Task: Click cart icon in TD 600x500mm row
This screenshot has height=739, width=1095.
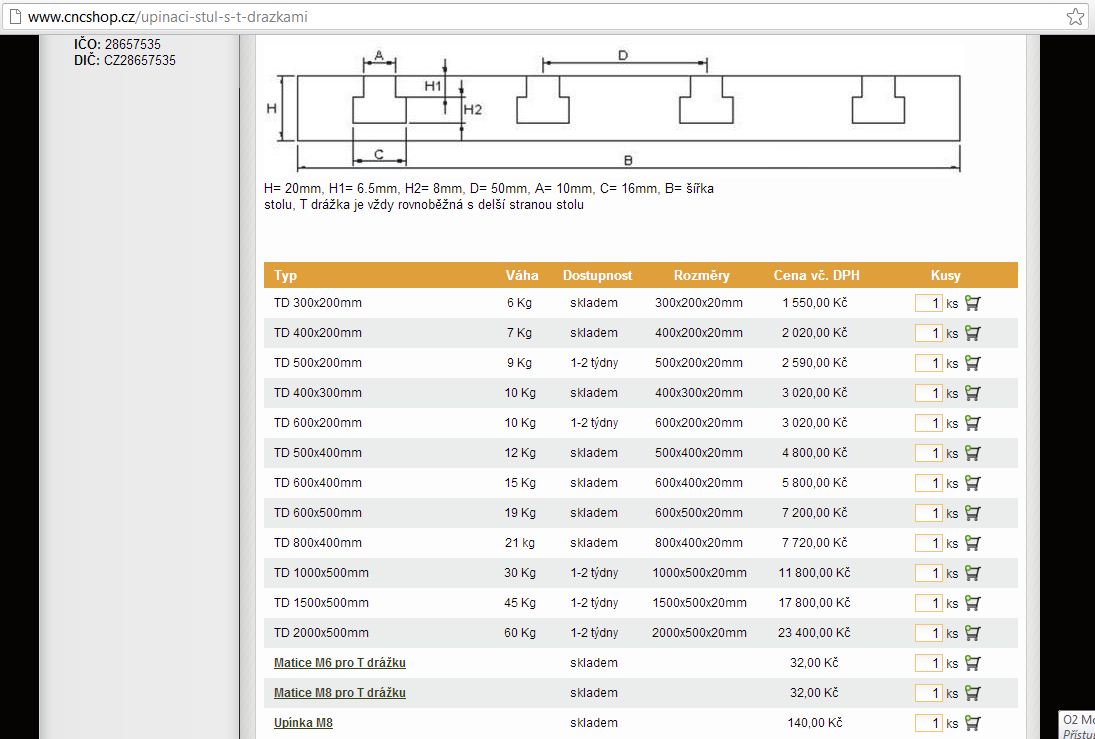Action: pyautogui.click(x=972, y=513)
